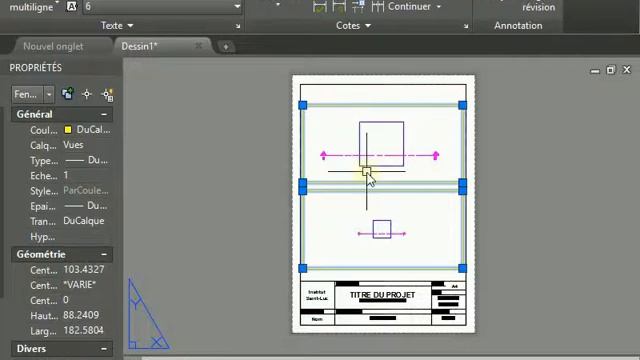Click the Largeur value 182.5804
Screen dimensions: 640x360
pyautogui.click(x=83, y=330)
